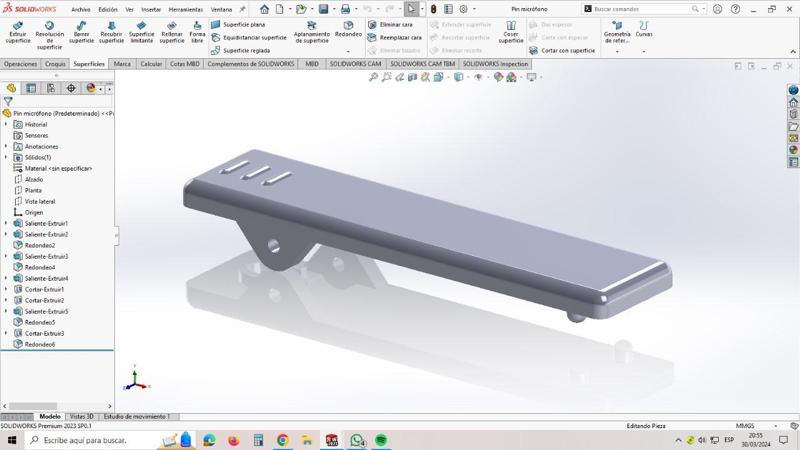Click the Rebuild traffic light icon
This screenshot has width=800, height=450.
pyautogui.click(x=433, y=9)
